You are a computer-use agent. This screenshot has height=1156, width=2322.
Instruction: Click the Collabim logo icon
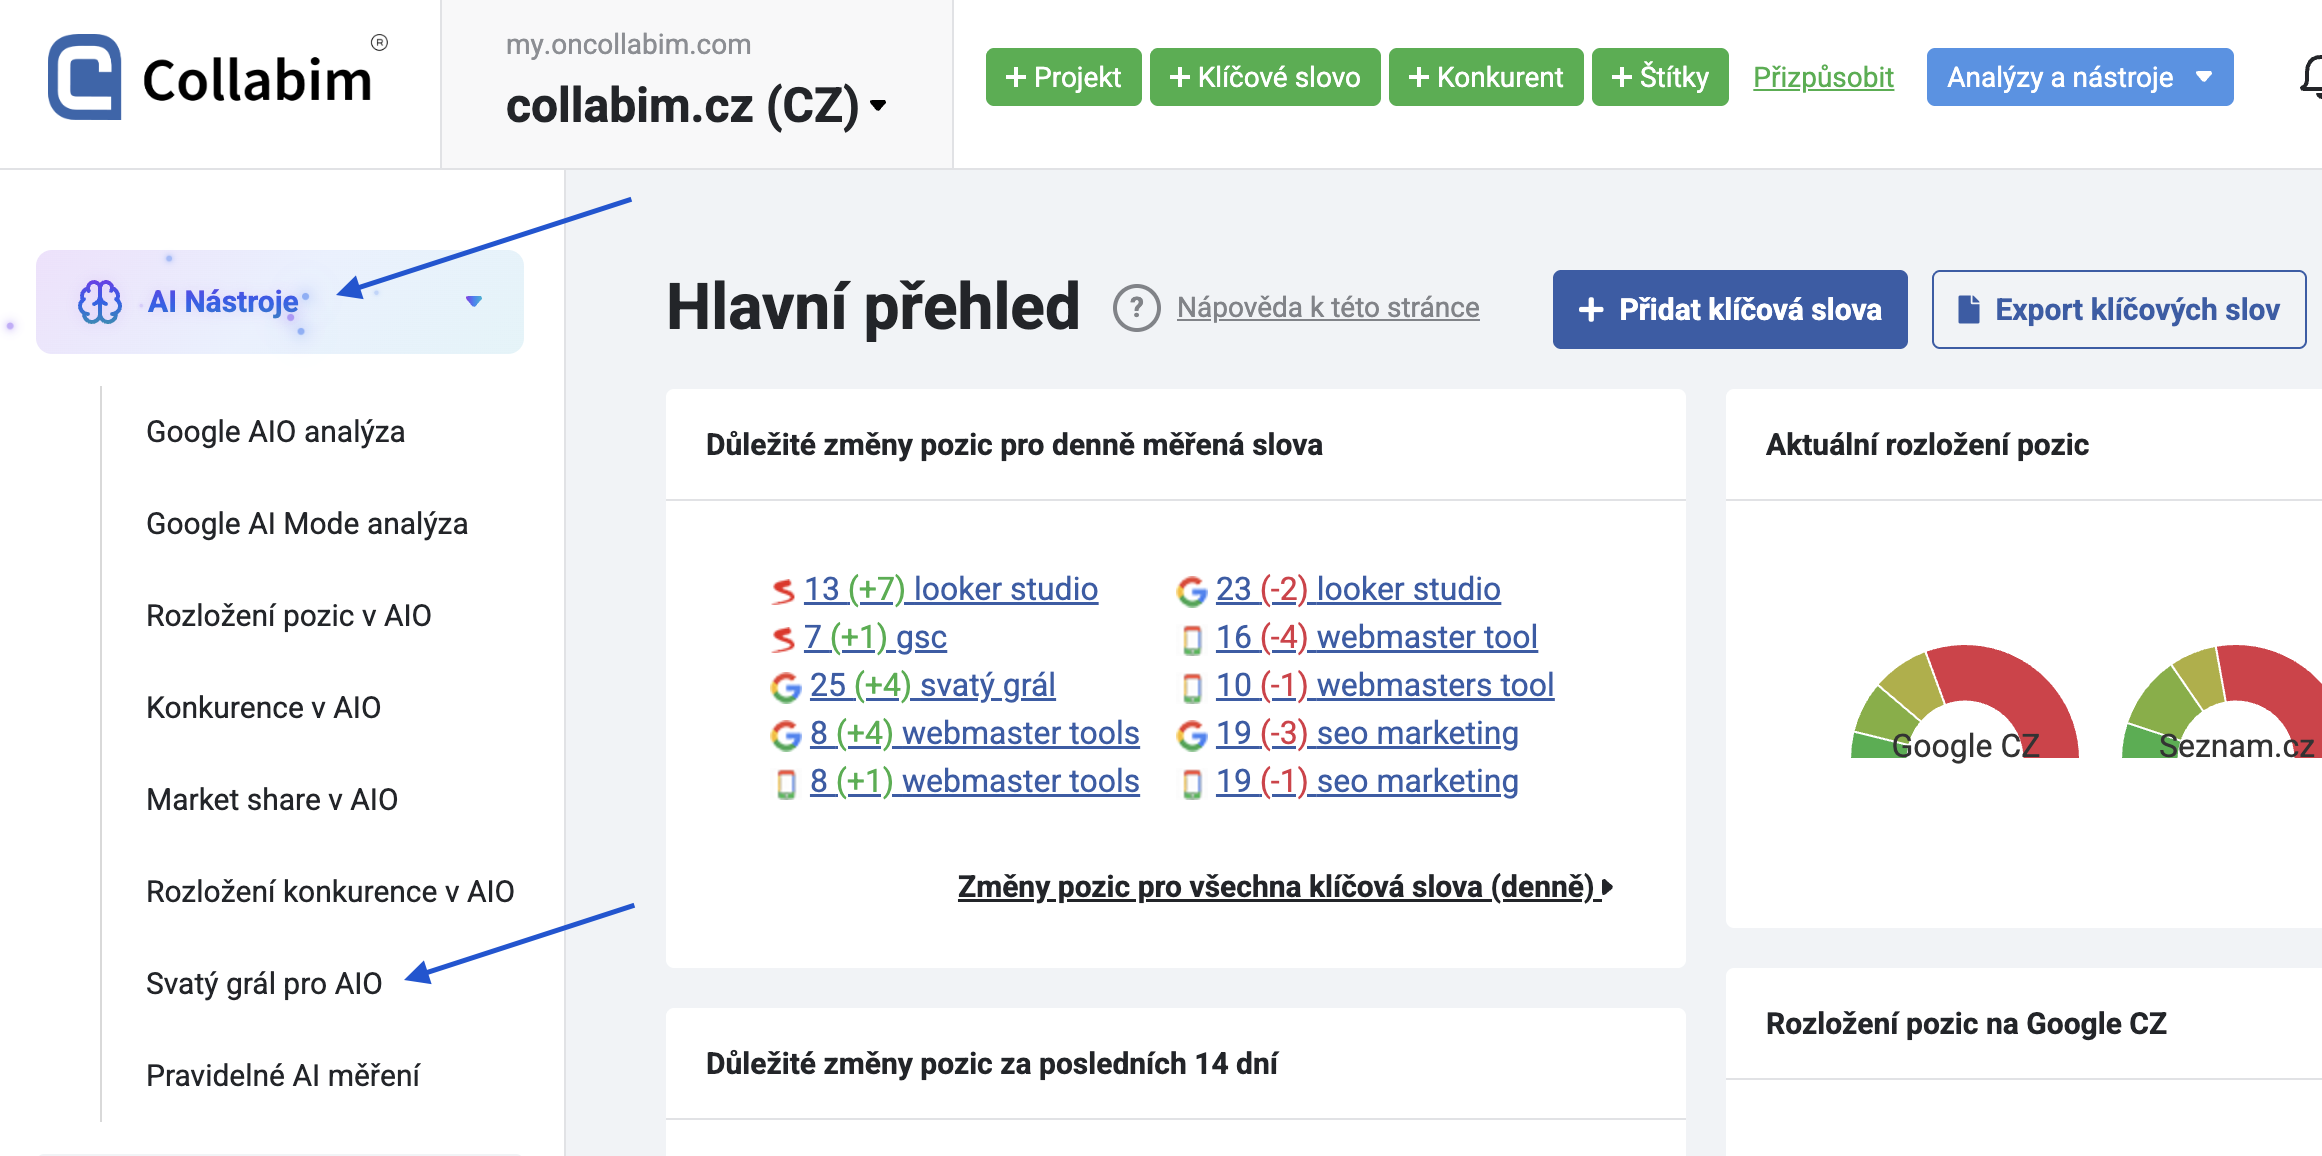[x=85, y=78]
